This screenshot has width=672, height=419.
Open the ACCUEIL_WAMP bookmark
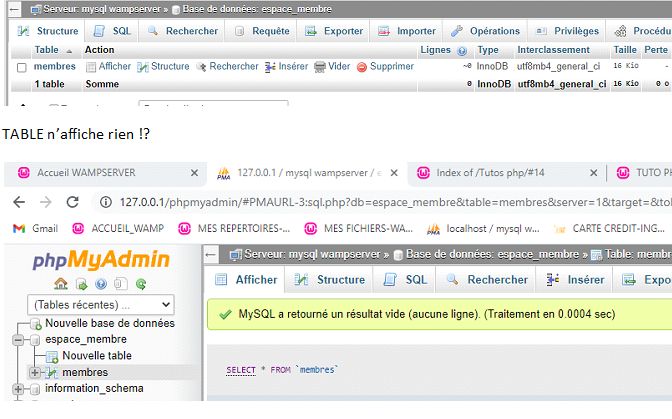[x=118, y=228]
